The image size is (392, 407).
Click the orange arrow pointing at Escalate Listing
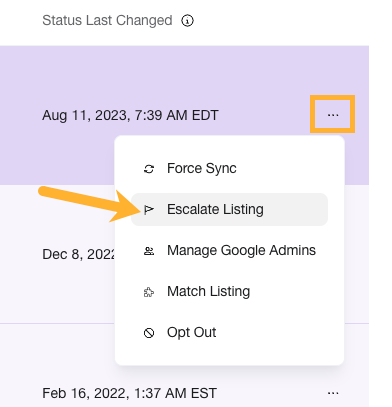[90, 204]
